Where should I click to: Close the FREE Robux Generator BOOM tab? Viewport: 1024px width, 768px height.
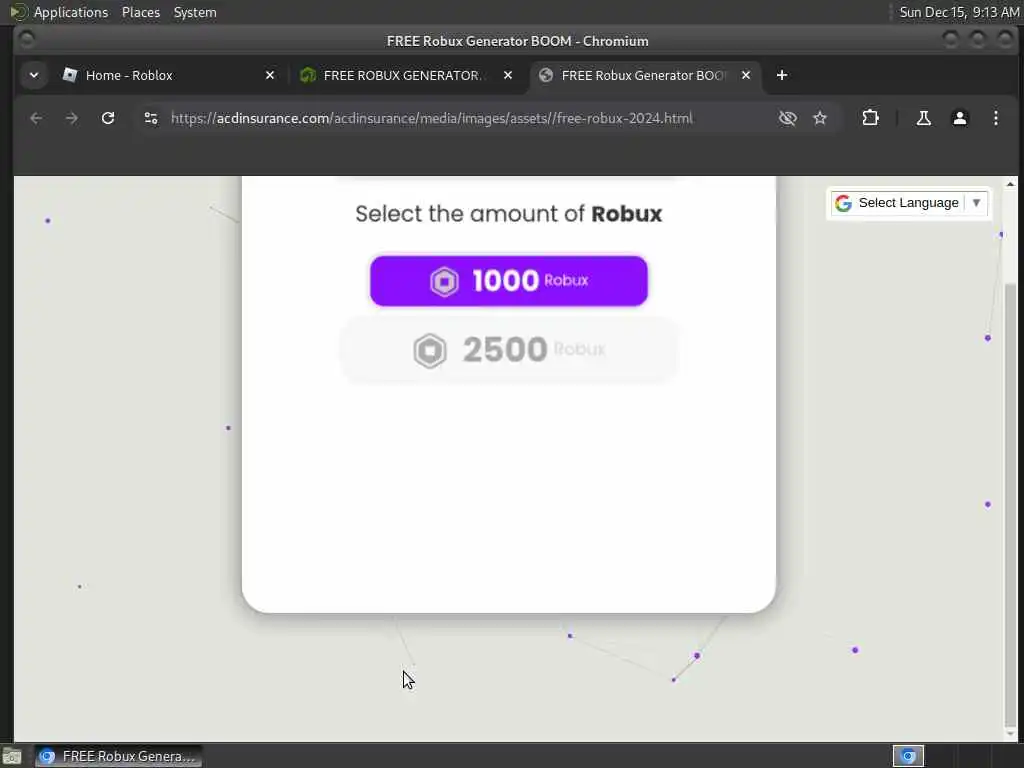click(746, 75)
